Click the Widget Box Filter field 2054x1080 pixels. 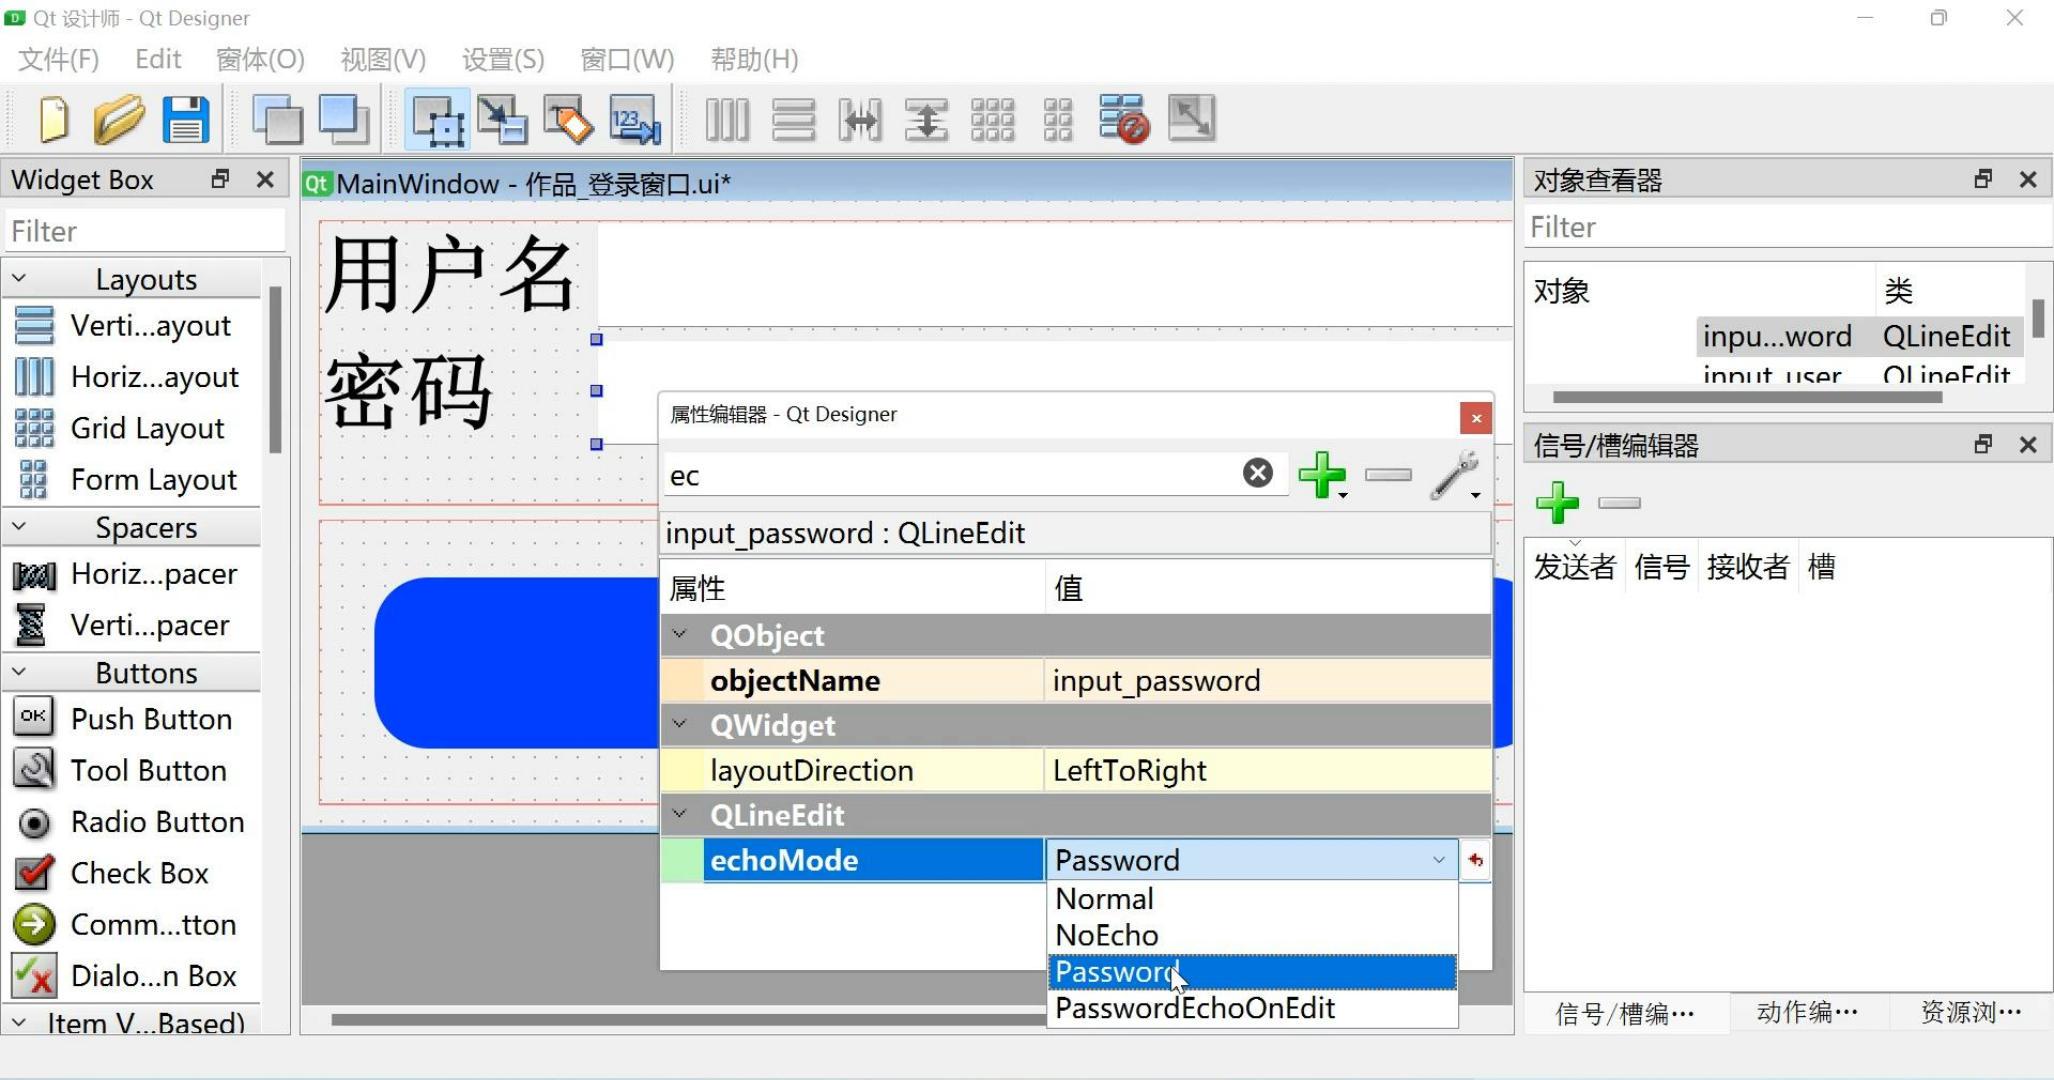tap(145, 231)
